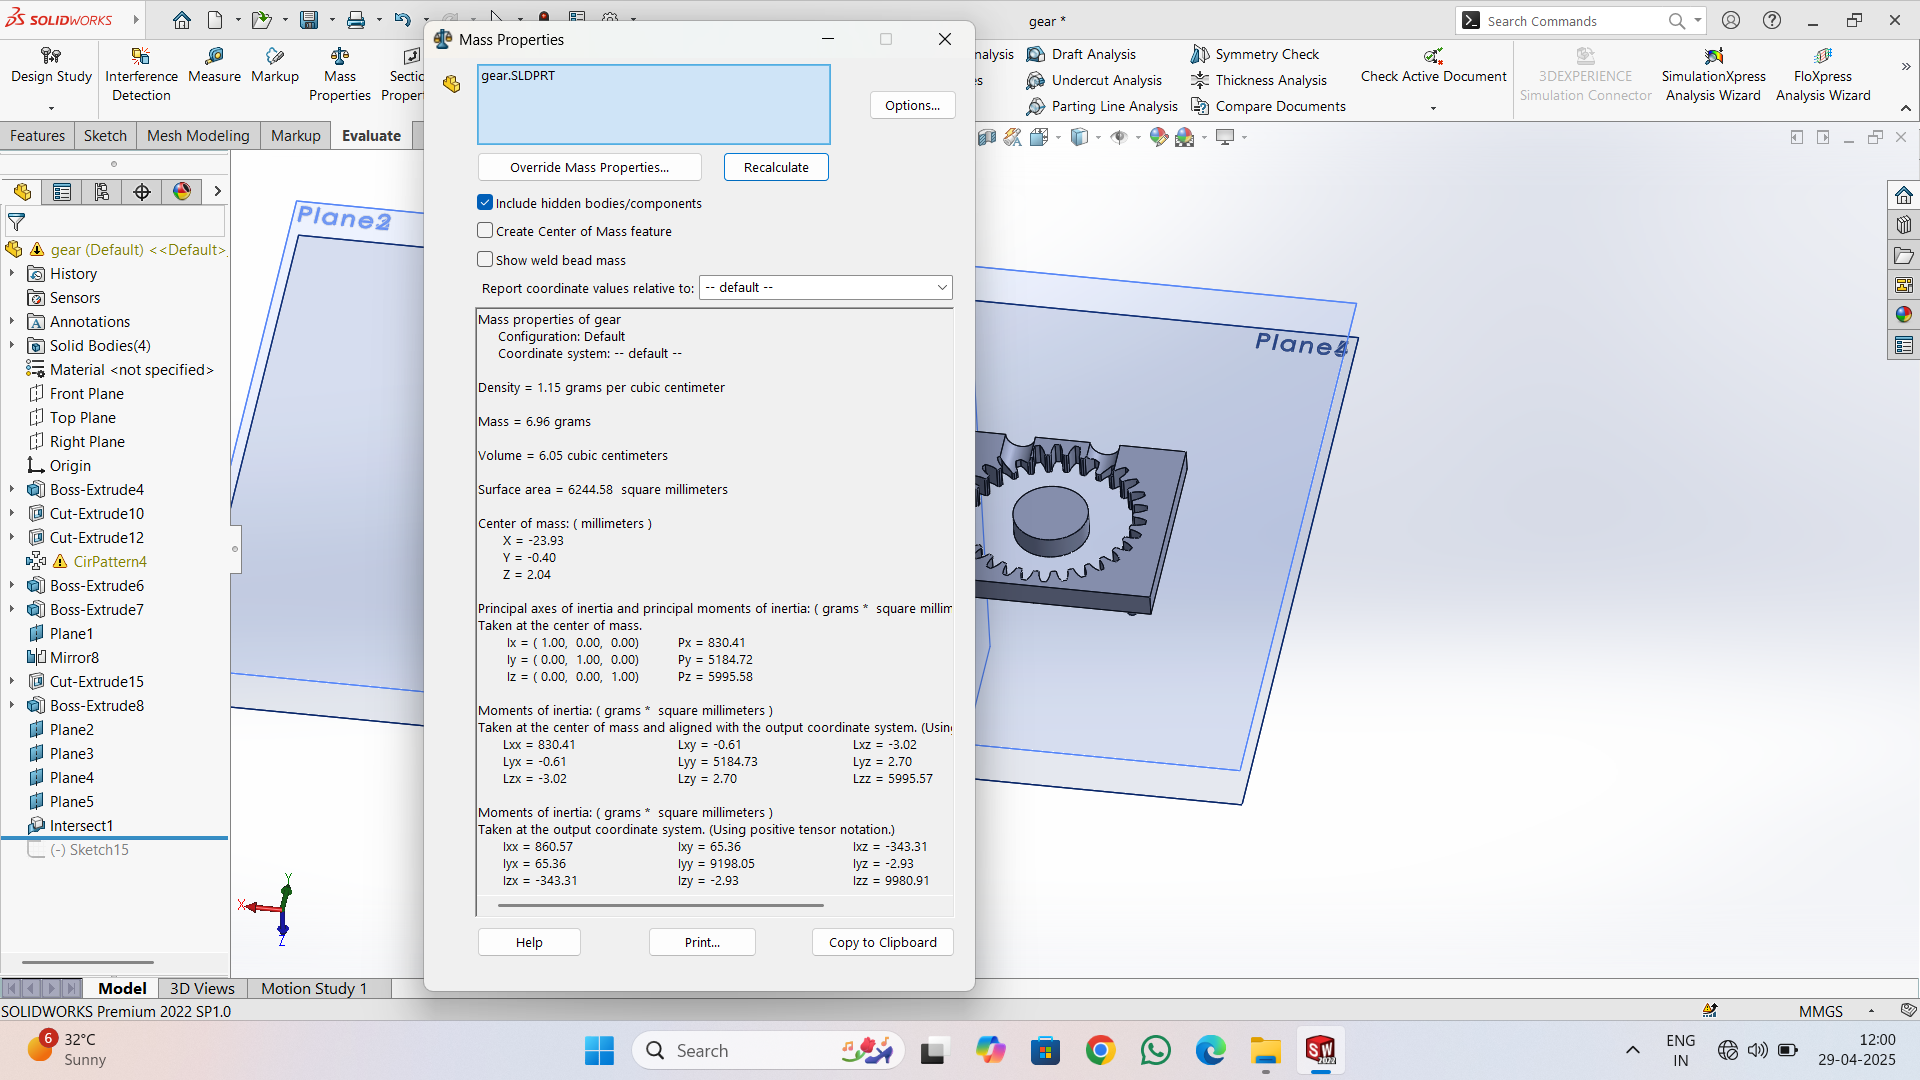The height and width of the screenshot is (1080, 1920).
Task: Click Check Active Document
Action: tap(1433, 66)
